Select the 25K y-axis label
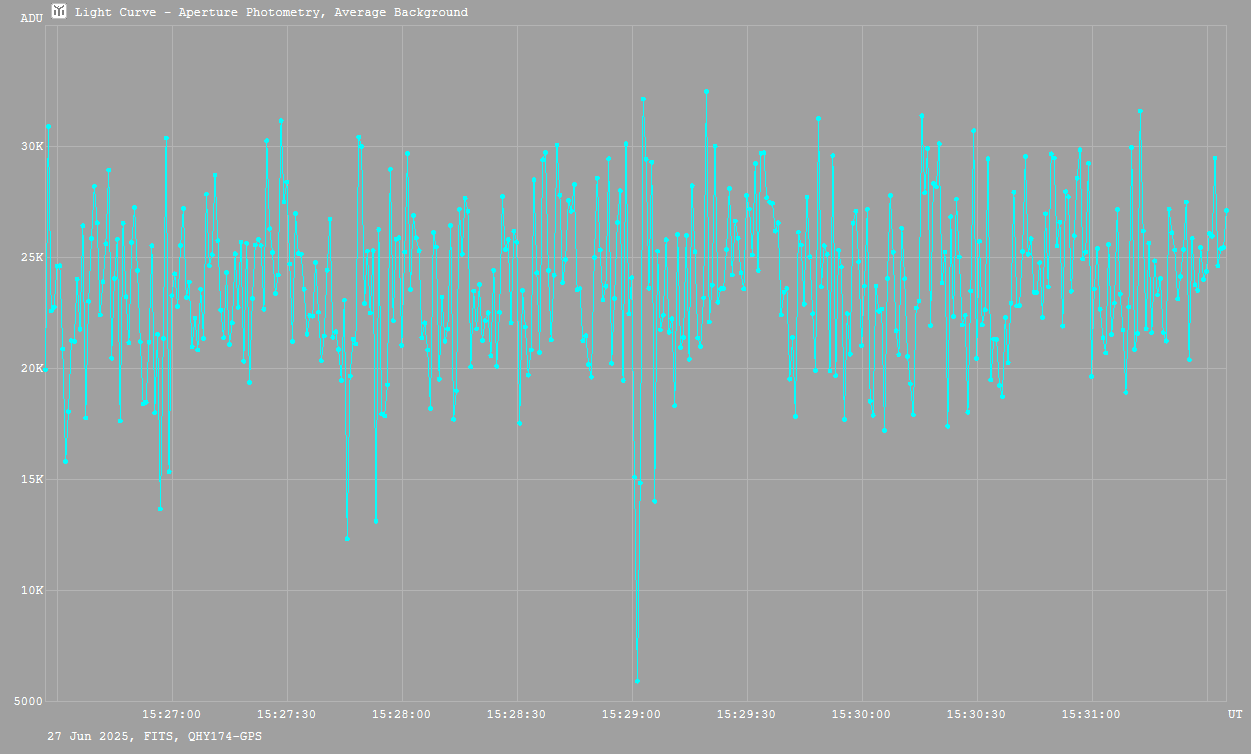This screenshot has width=1251, height=754. 33,258
